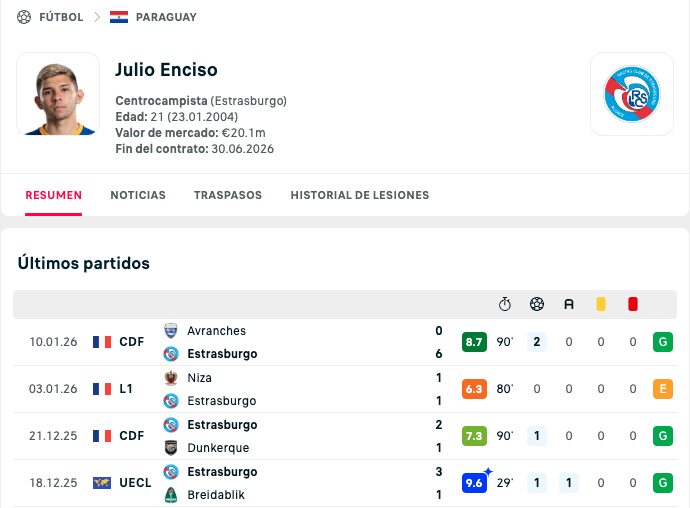Switch to the Noticias tab
This screenshot has height=508, width=690.
[138, 195]
